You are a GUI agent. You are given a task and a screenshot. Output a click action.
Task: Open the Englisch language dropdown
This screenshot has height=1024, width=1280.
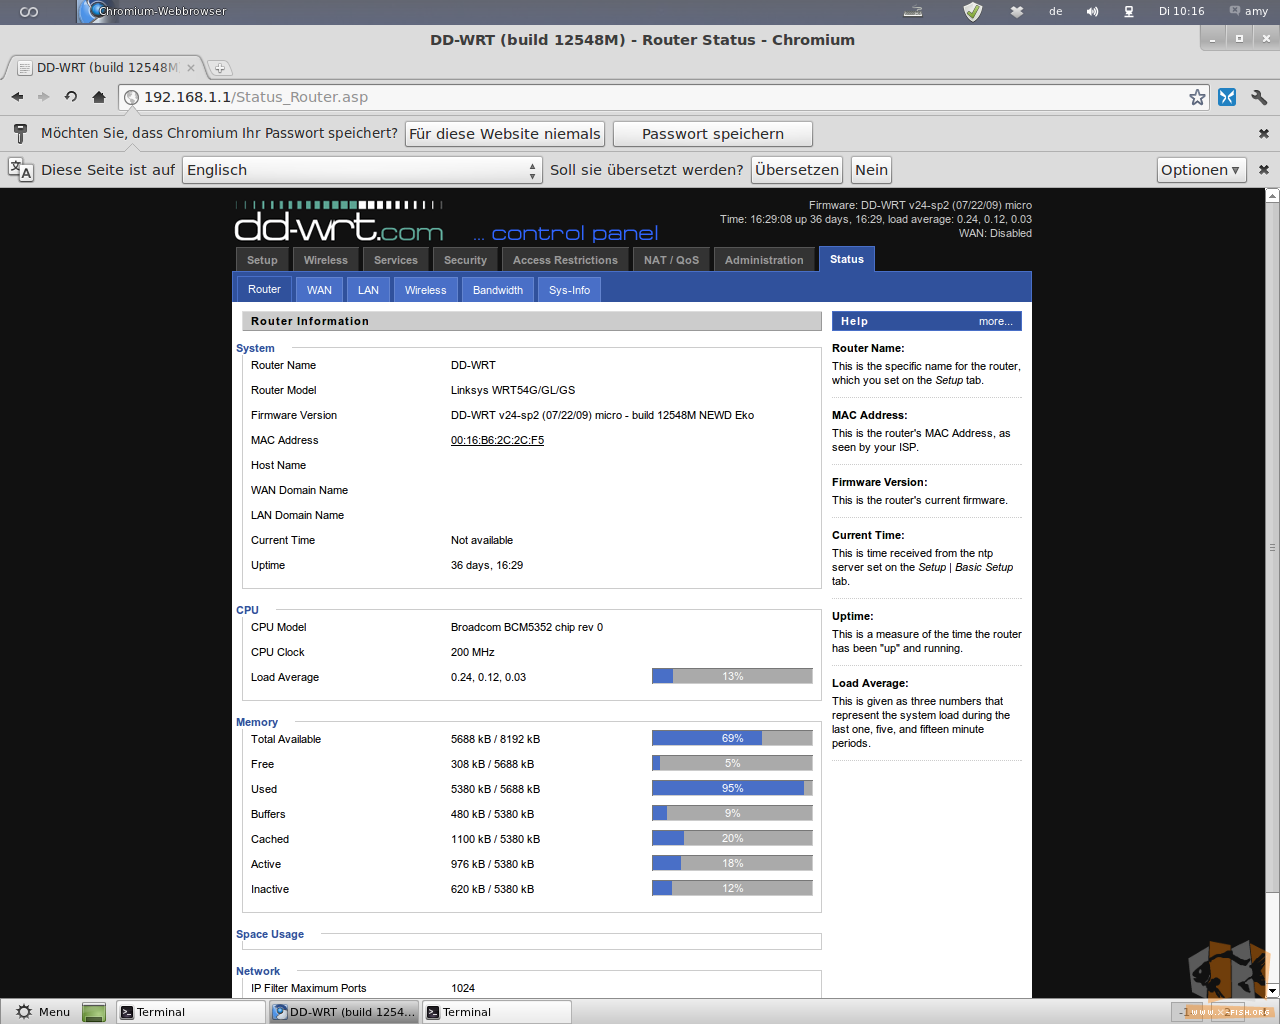tap(362, 170)
